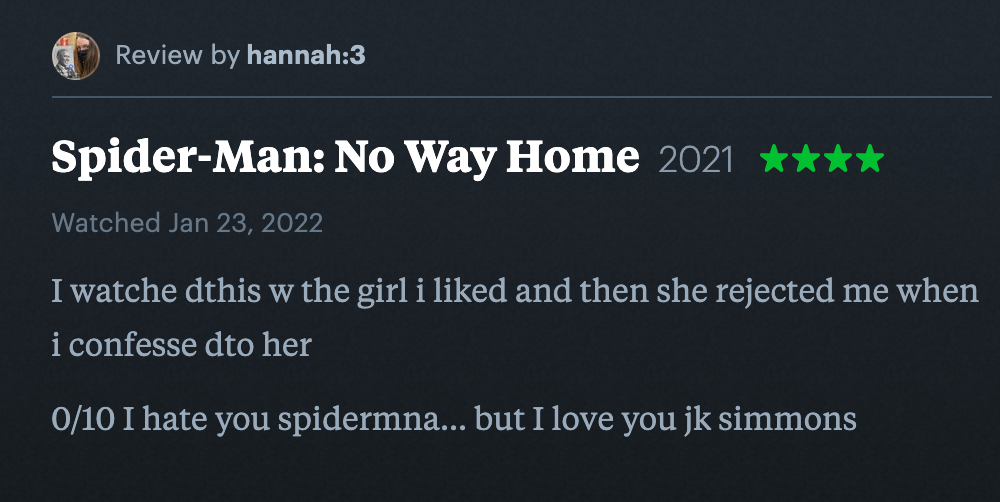The width and height of the screenshot is (1000, 502).
Task: Open hannah:3's profile avatar
Action: pos(76,56)
